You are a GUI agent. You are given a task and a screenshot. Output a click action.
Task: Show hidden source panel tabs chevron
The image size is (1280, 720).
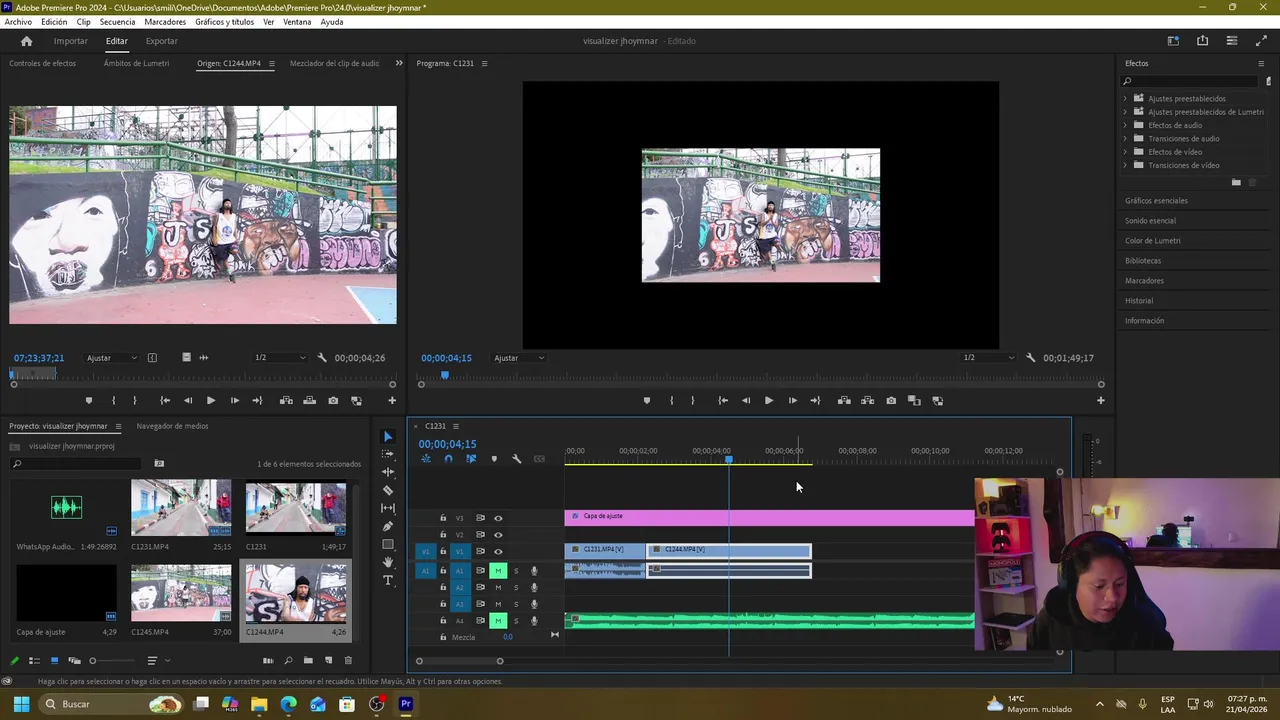click(399, 63)
